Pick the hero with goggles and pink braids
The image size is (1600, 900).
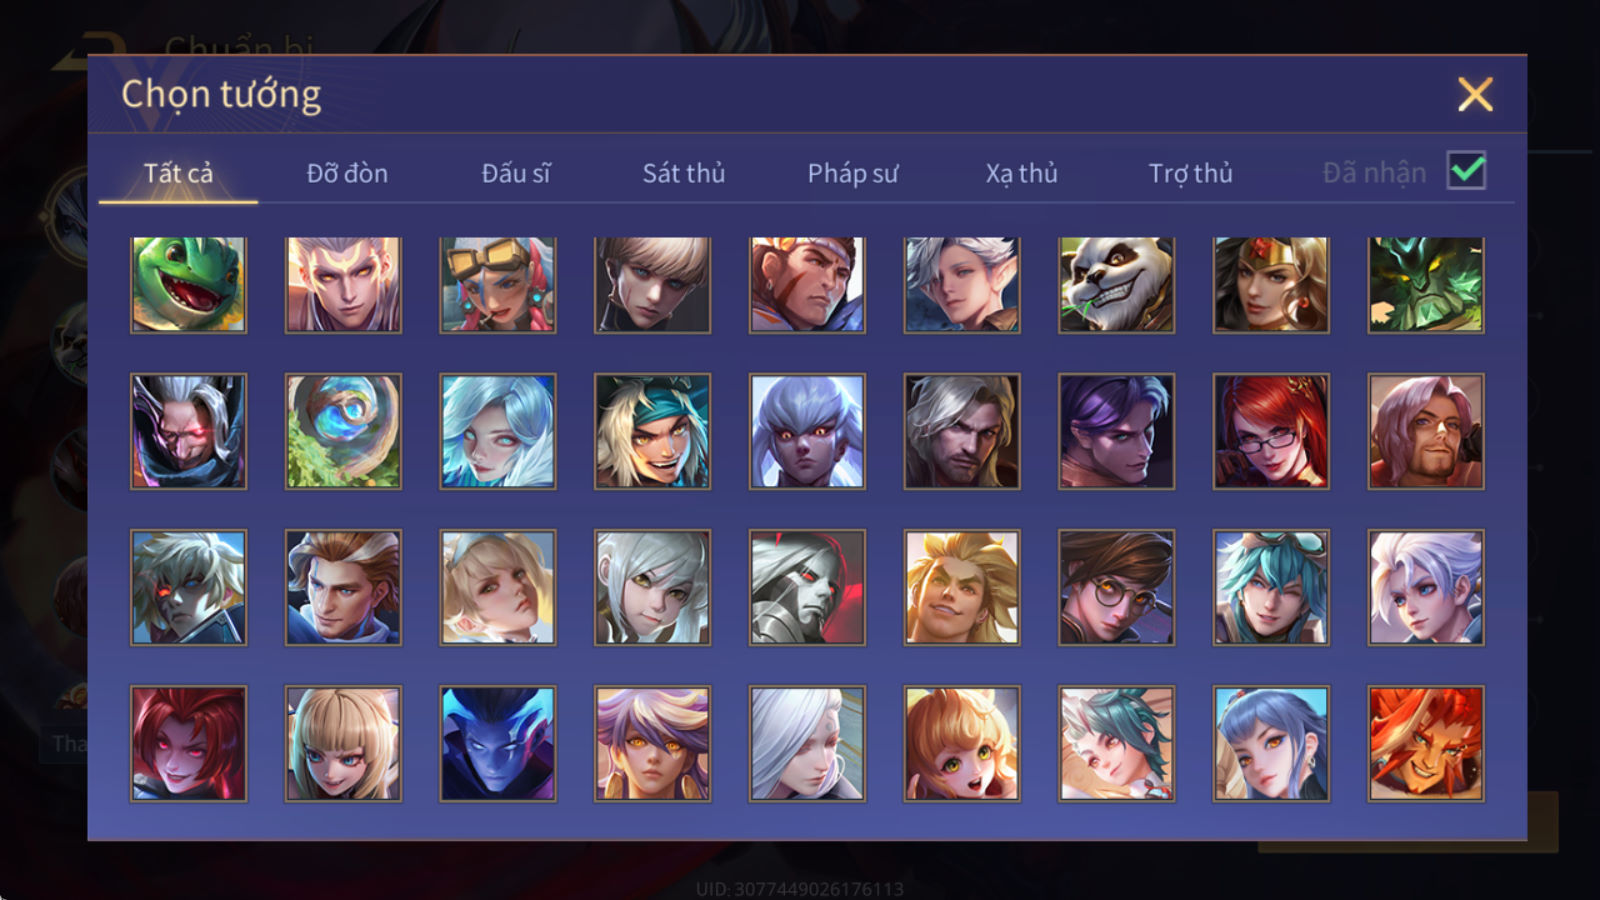coord(498,285)
